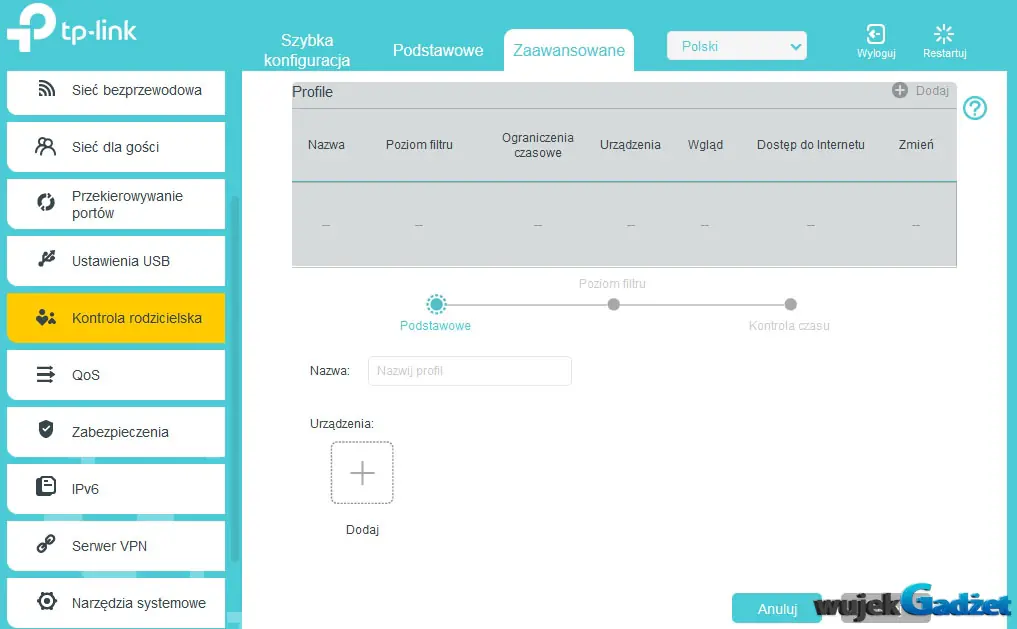1017x629 pixels.
Task: Select the Kontrola czasu step dot
Action: (790, 304)
